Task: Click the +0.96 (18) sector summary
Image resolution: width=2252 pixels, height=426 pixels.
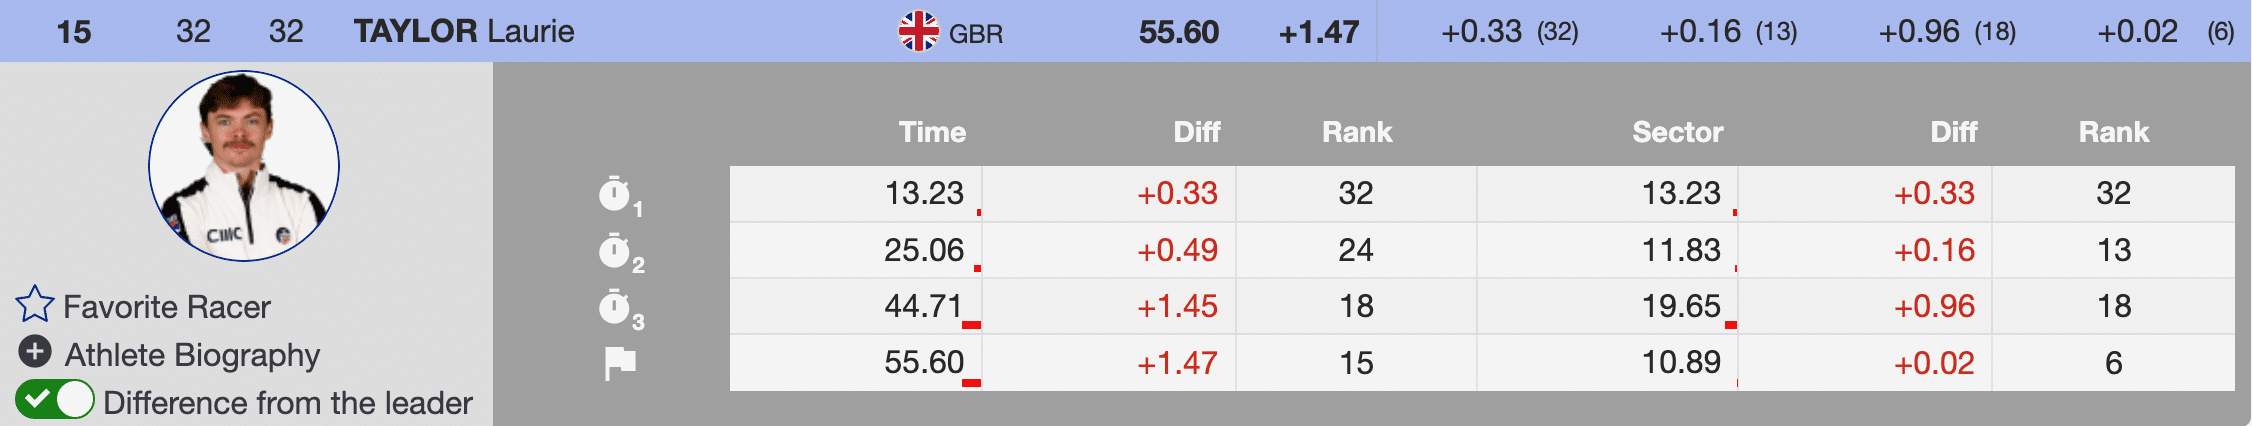Action: click(x=1946, y=32)
